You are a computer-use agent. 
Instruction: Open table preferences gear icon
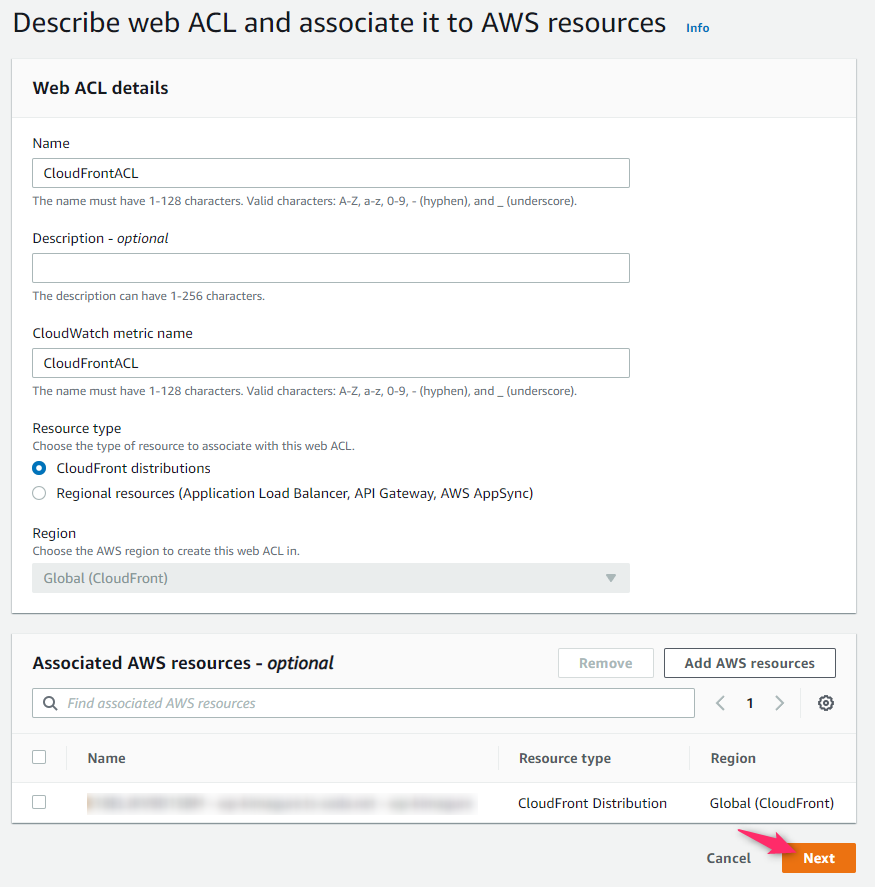(x=825, y=703)
